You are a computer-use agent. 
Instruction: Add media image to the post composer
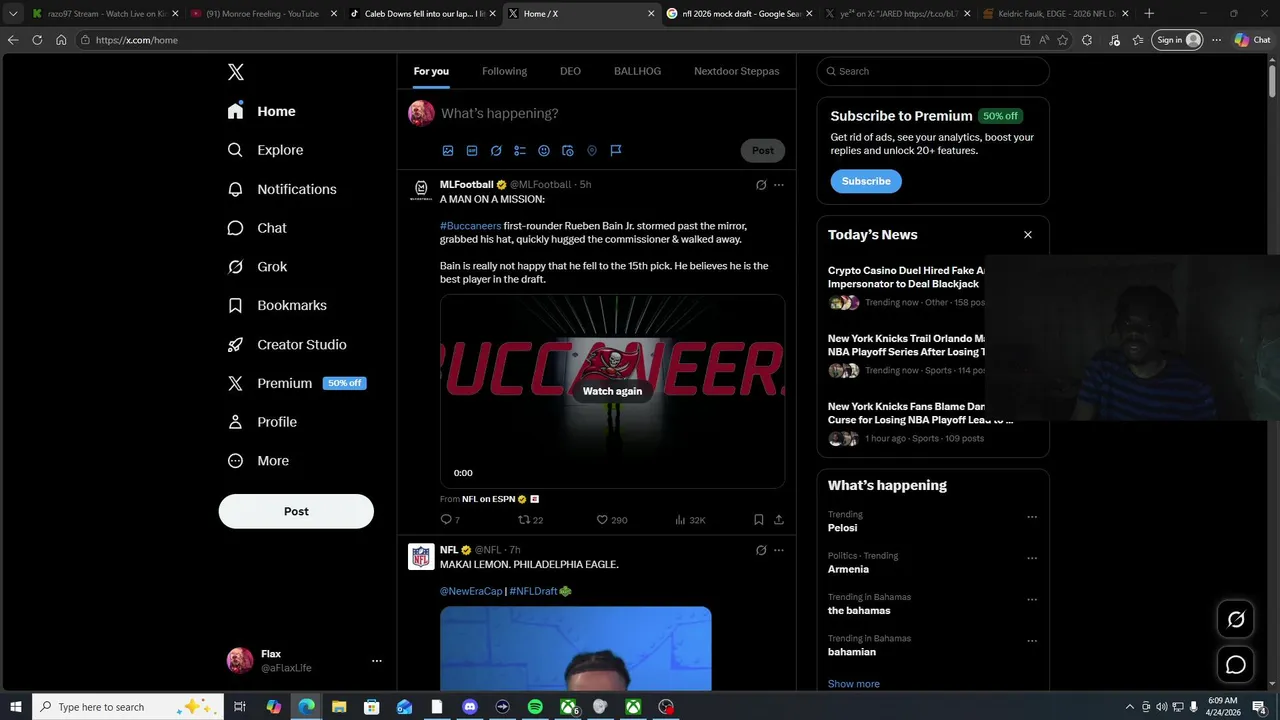(x=448, y=151)
